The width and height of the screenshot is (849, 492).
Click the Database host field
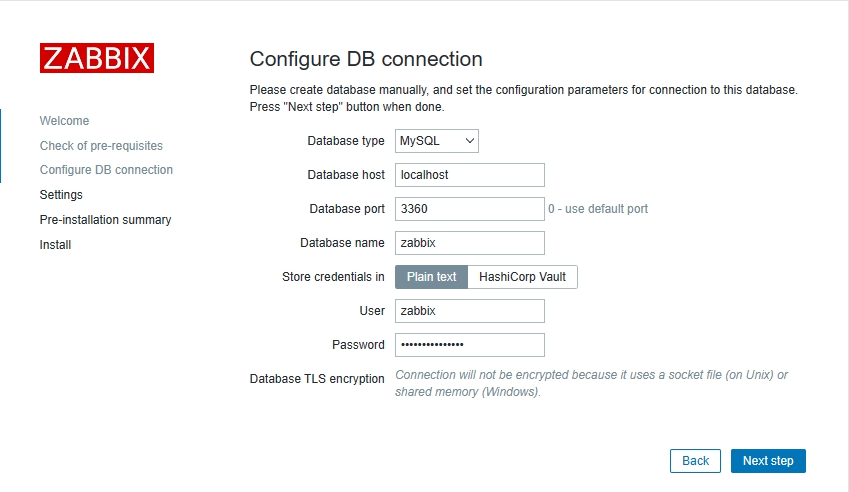pyautogui.click(x=469, y=175)
